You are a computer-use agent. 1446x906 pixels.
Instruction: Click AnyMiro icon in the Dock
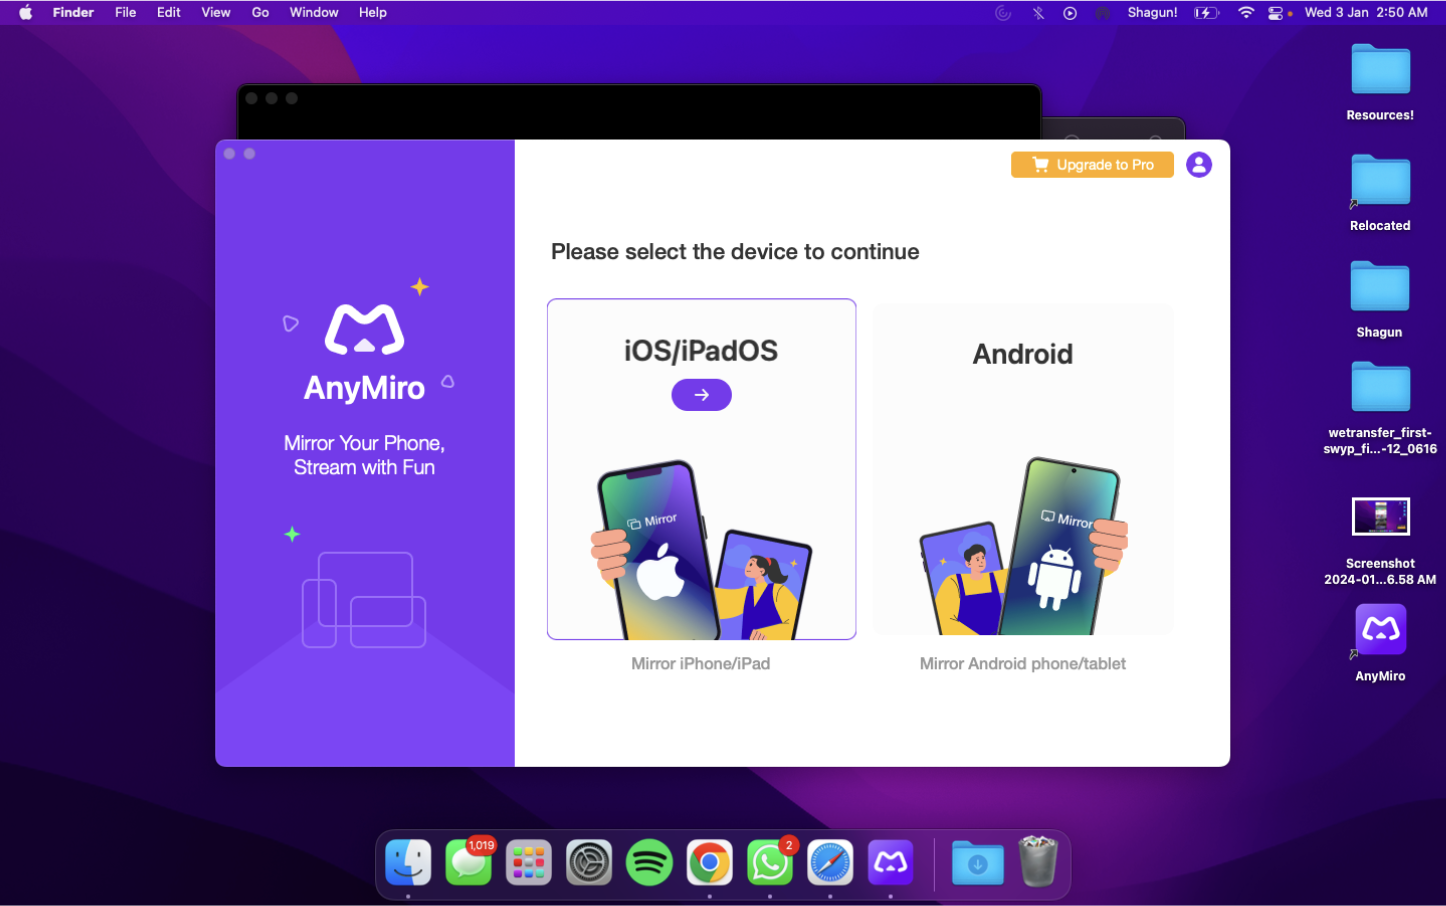890,862
